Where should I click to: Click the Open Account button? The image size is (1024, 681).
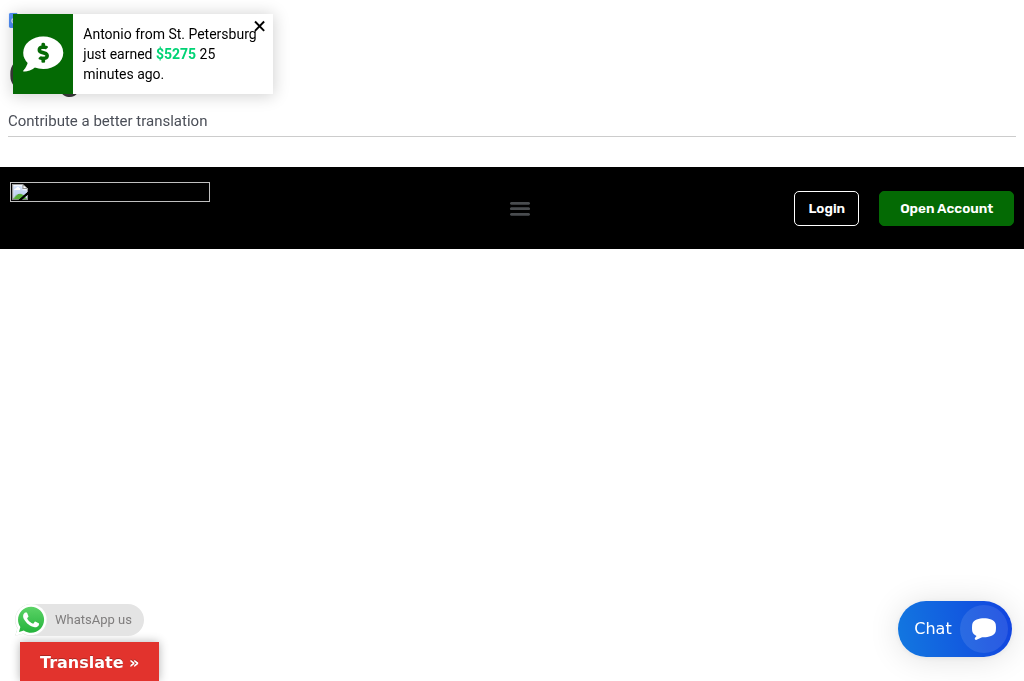point(946,208)
